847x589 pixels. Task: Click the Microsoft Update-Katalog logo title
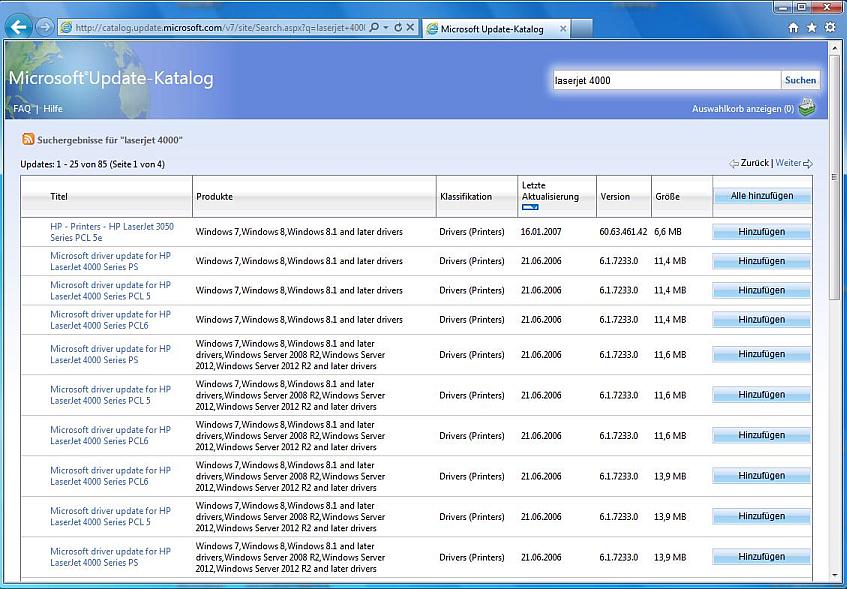click(111, 78)
